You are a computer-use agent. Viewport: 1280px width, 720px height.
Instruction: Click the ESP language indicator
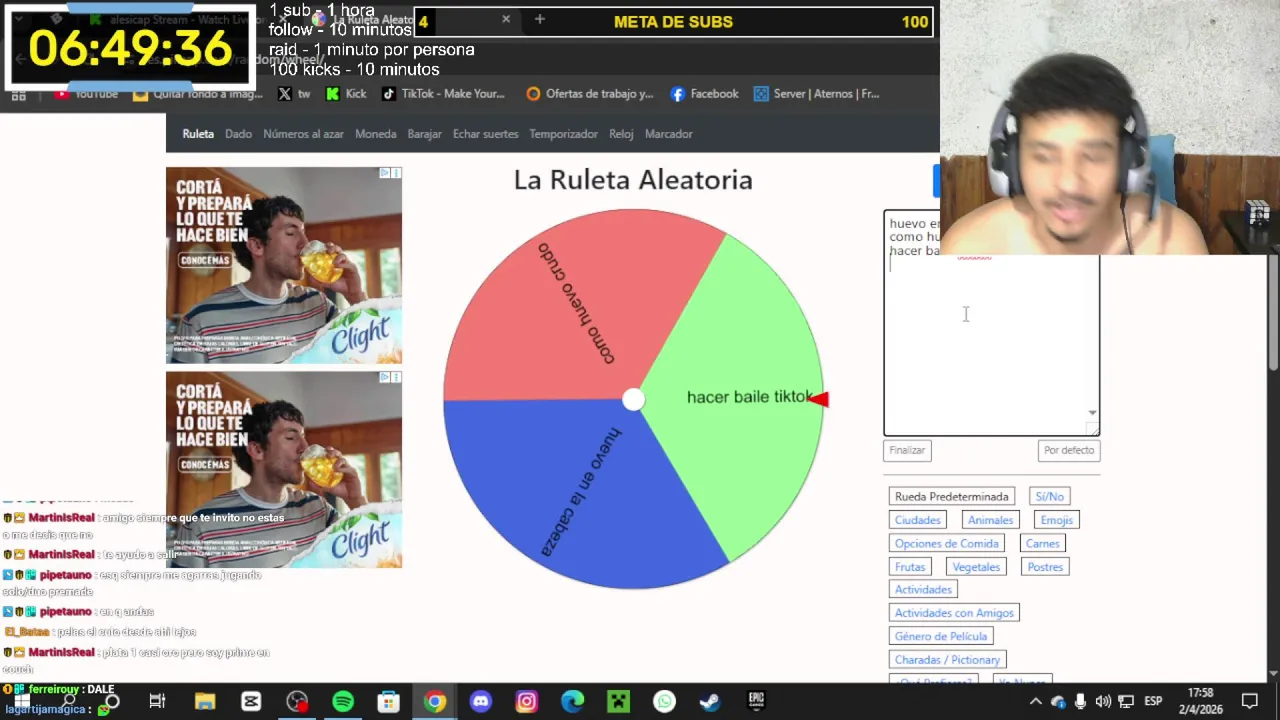(x=1152, y=702)
